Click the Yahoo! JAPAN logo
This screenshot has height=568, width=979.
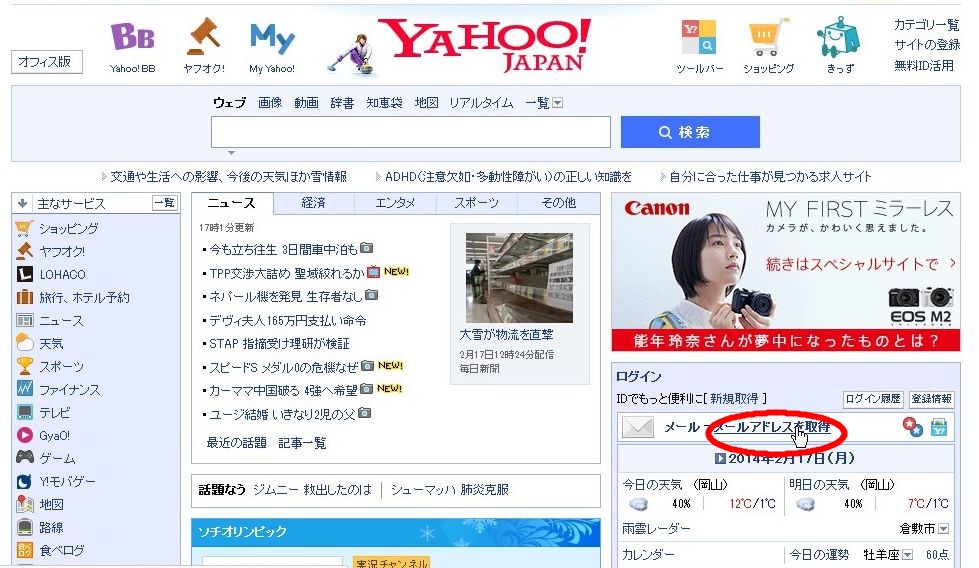pos(485,44)
